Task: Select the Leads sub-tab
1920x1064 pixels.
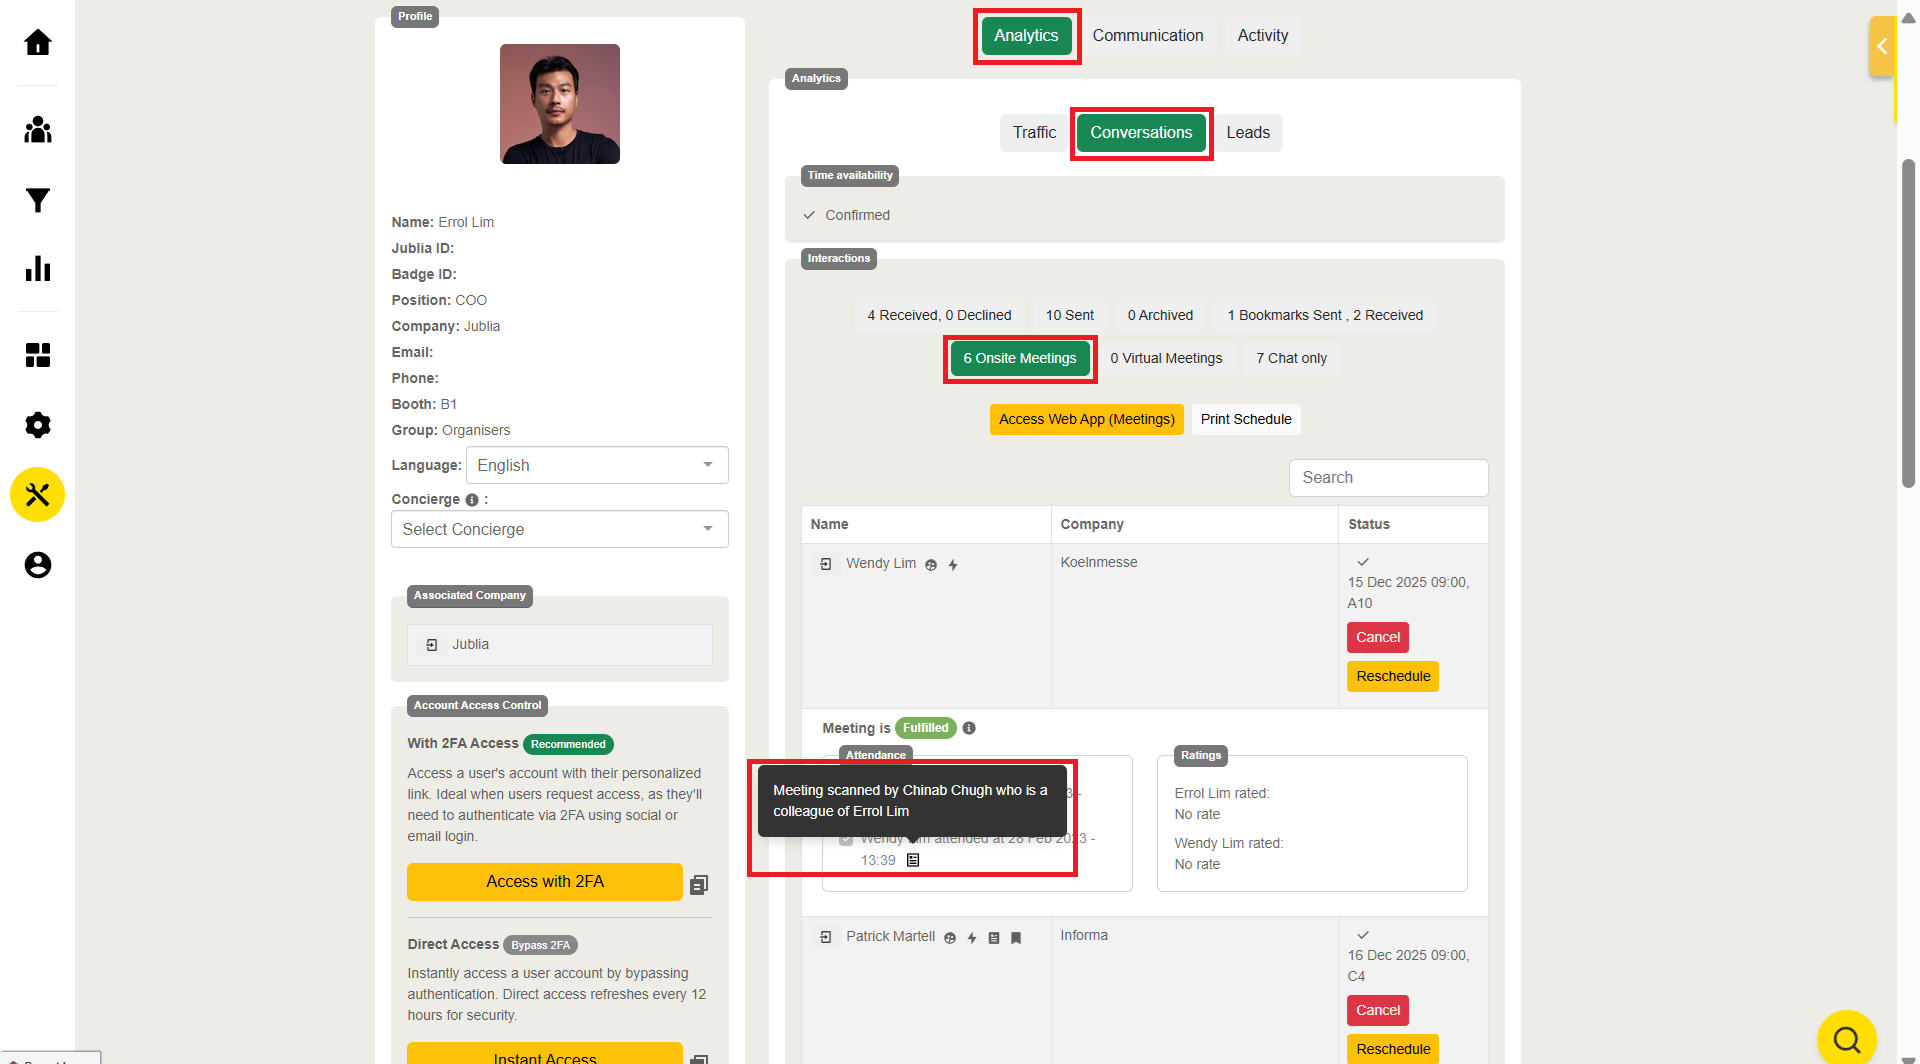Action: click(1248, 133)
